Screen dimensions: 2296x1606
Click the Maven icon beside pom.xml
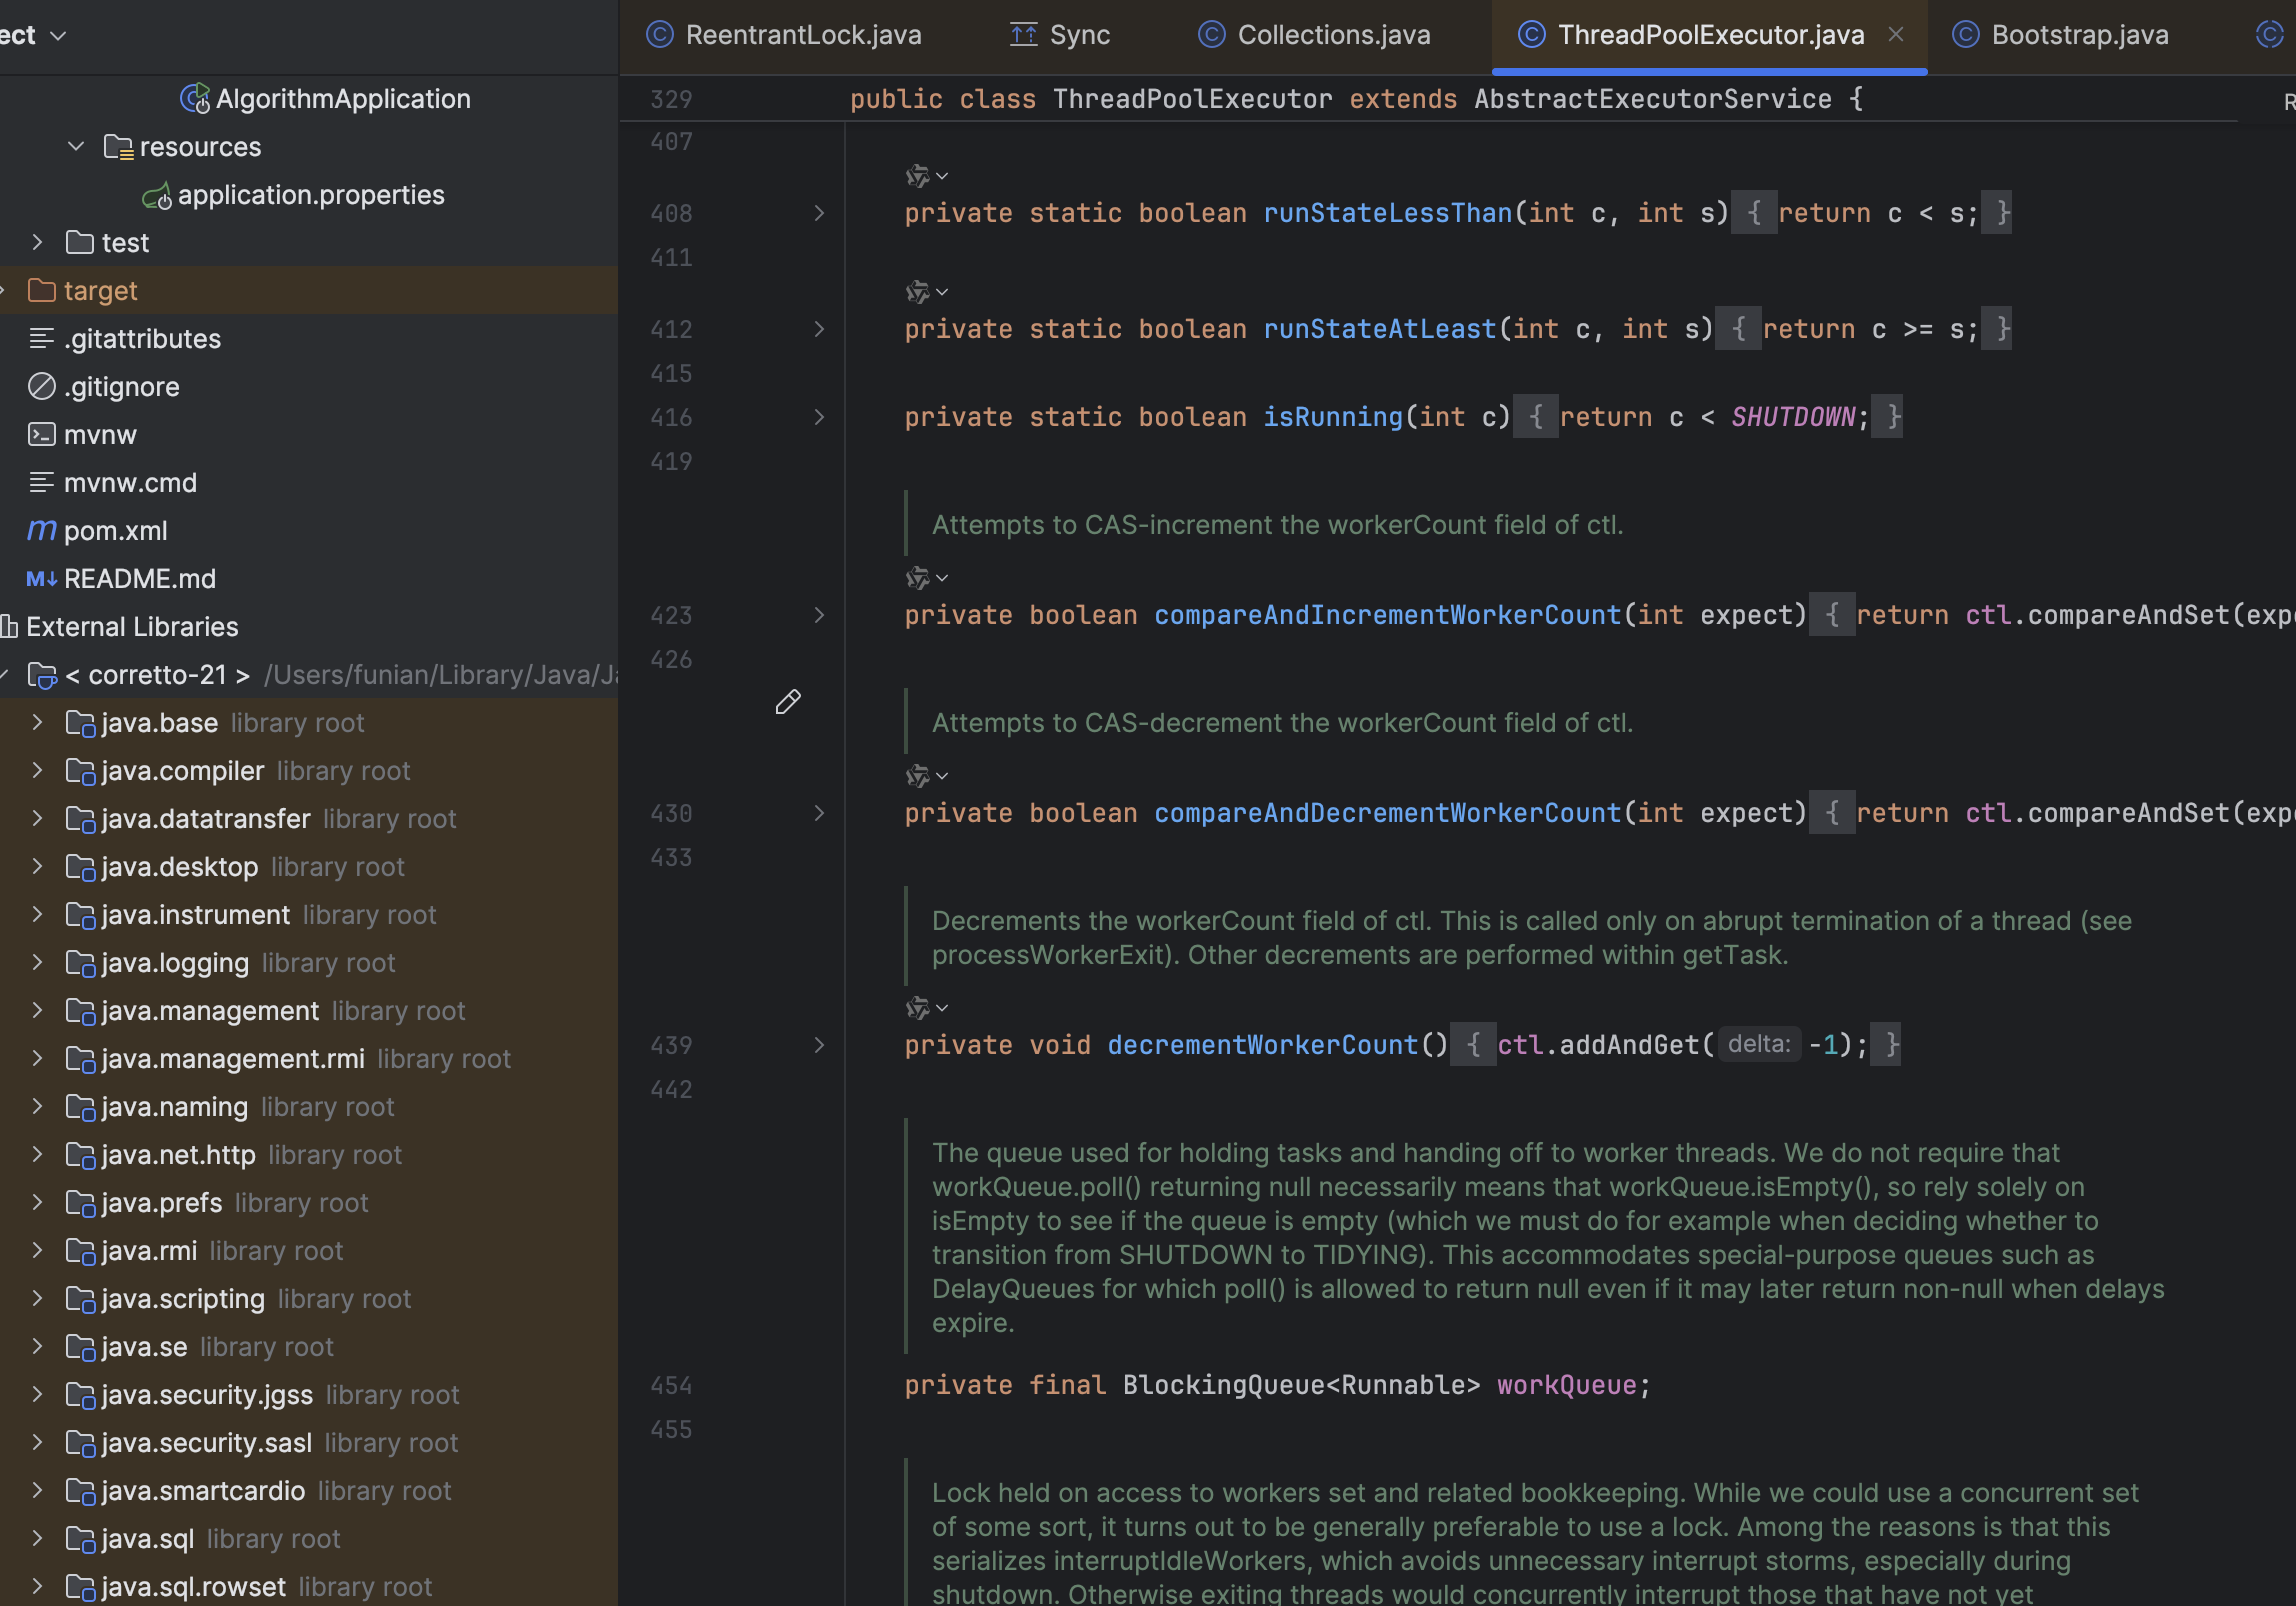click(x=42, y=531)
